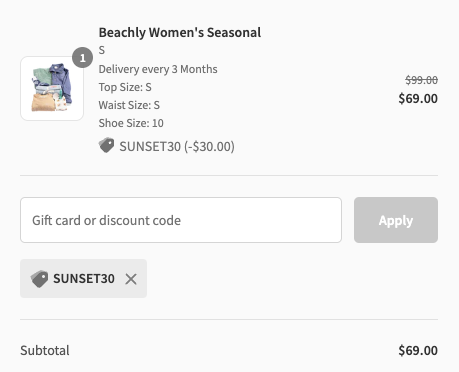
Task: Remove the SUNSET30 discount code
Action: coord(131,279)
